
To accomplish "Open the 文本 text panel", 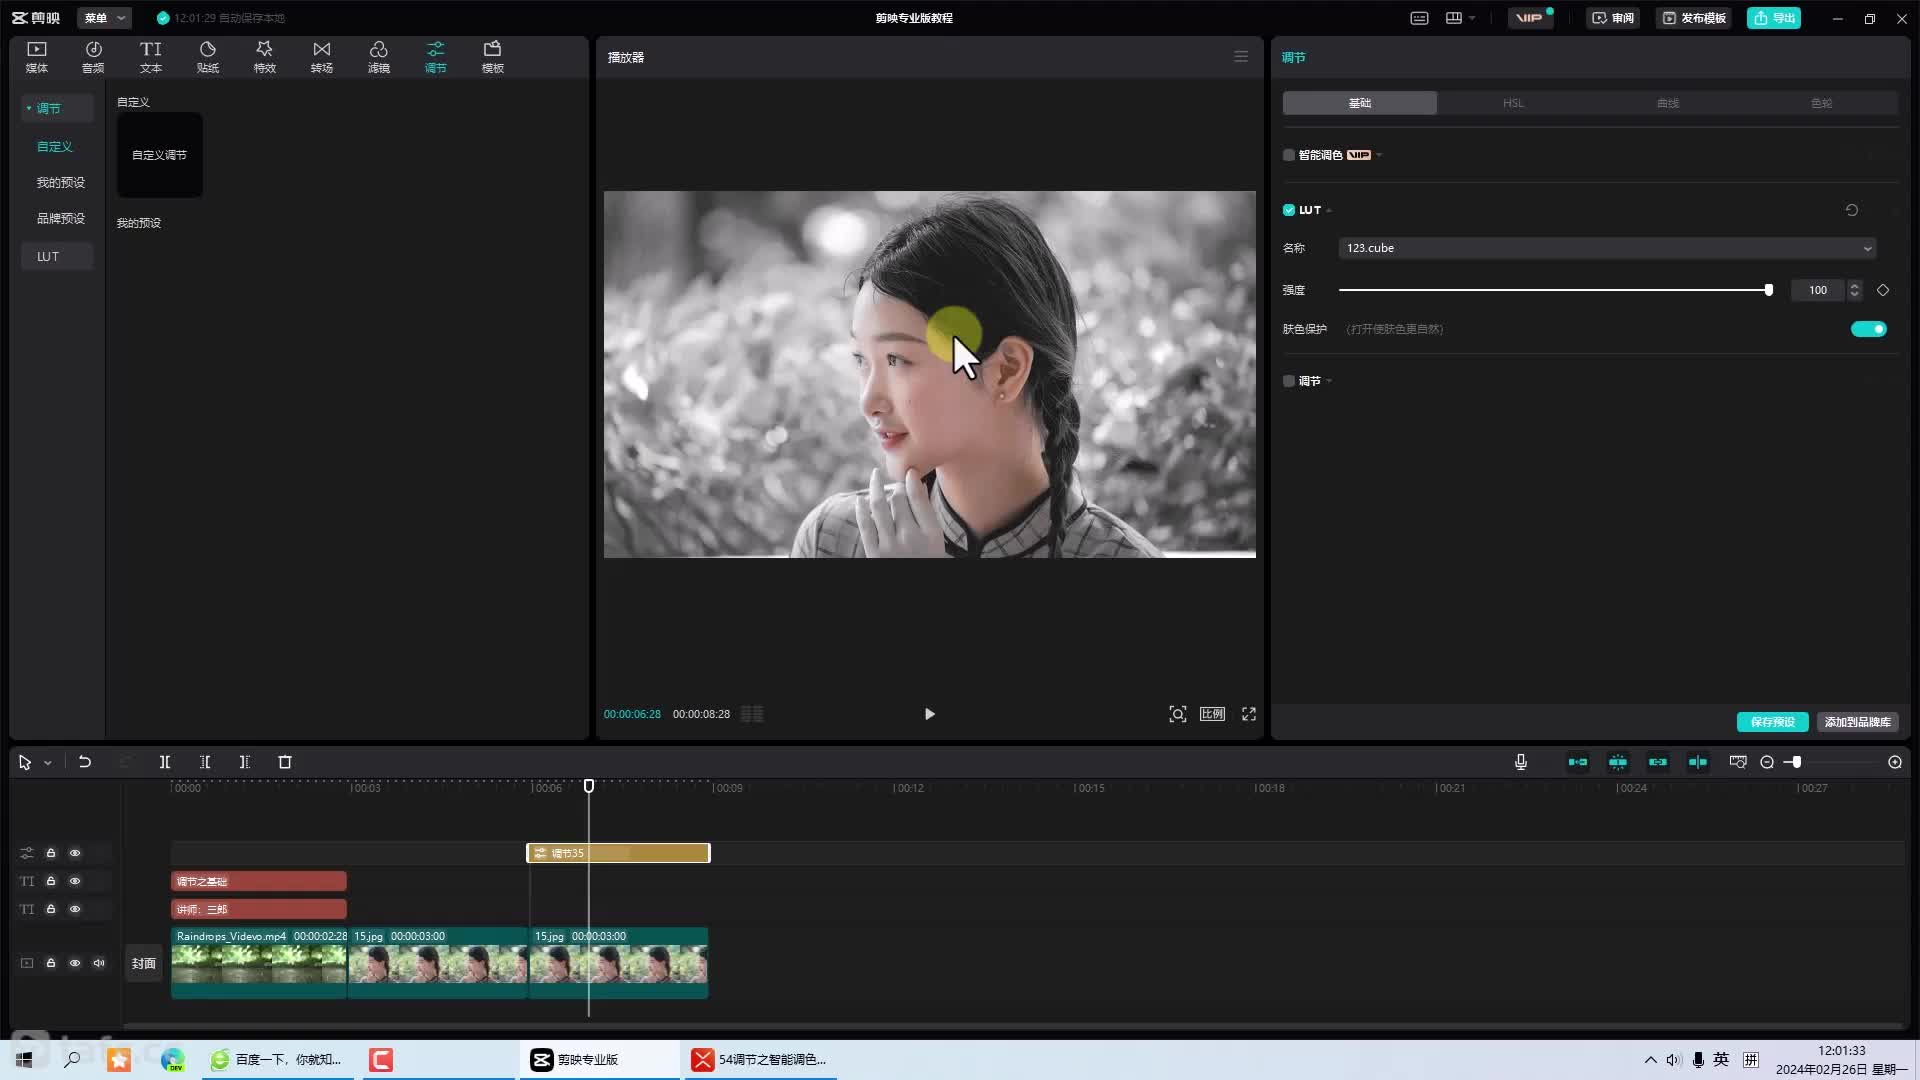I will [x=151, y=57].
